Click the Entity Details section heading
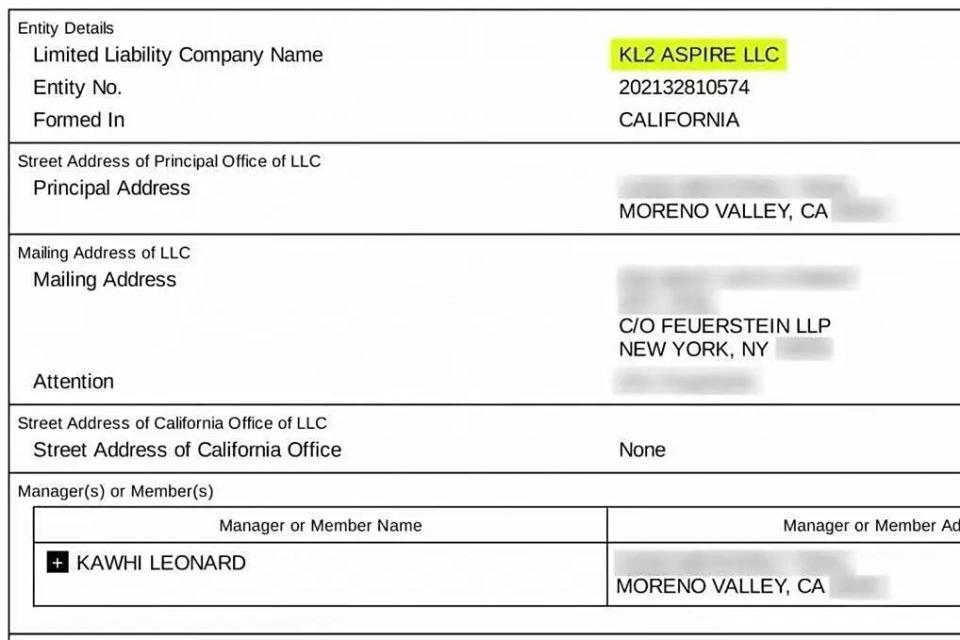The width and height of the screenshot is (960, 640). tap(66, 28)
